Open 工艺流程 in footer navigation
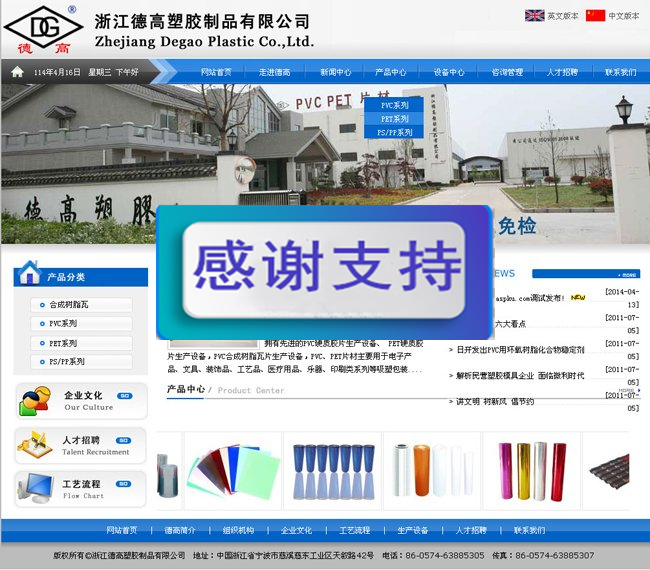Image resolution: width=650 pixels, height=570 pixels. click(355, 530)
